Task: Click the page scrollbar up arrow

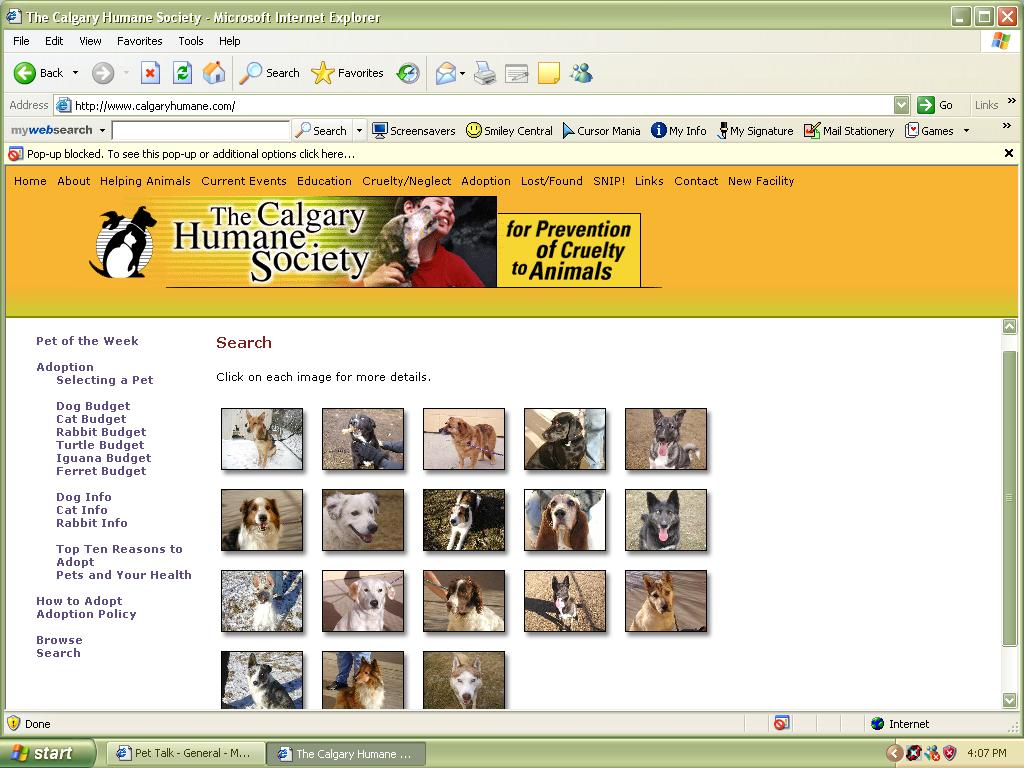Action: [1010, 327]
